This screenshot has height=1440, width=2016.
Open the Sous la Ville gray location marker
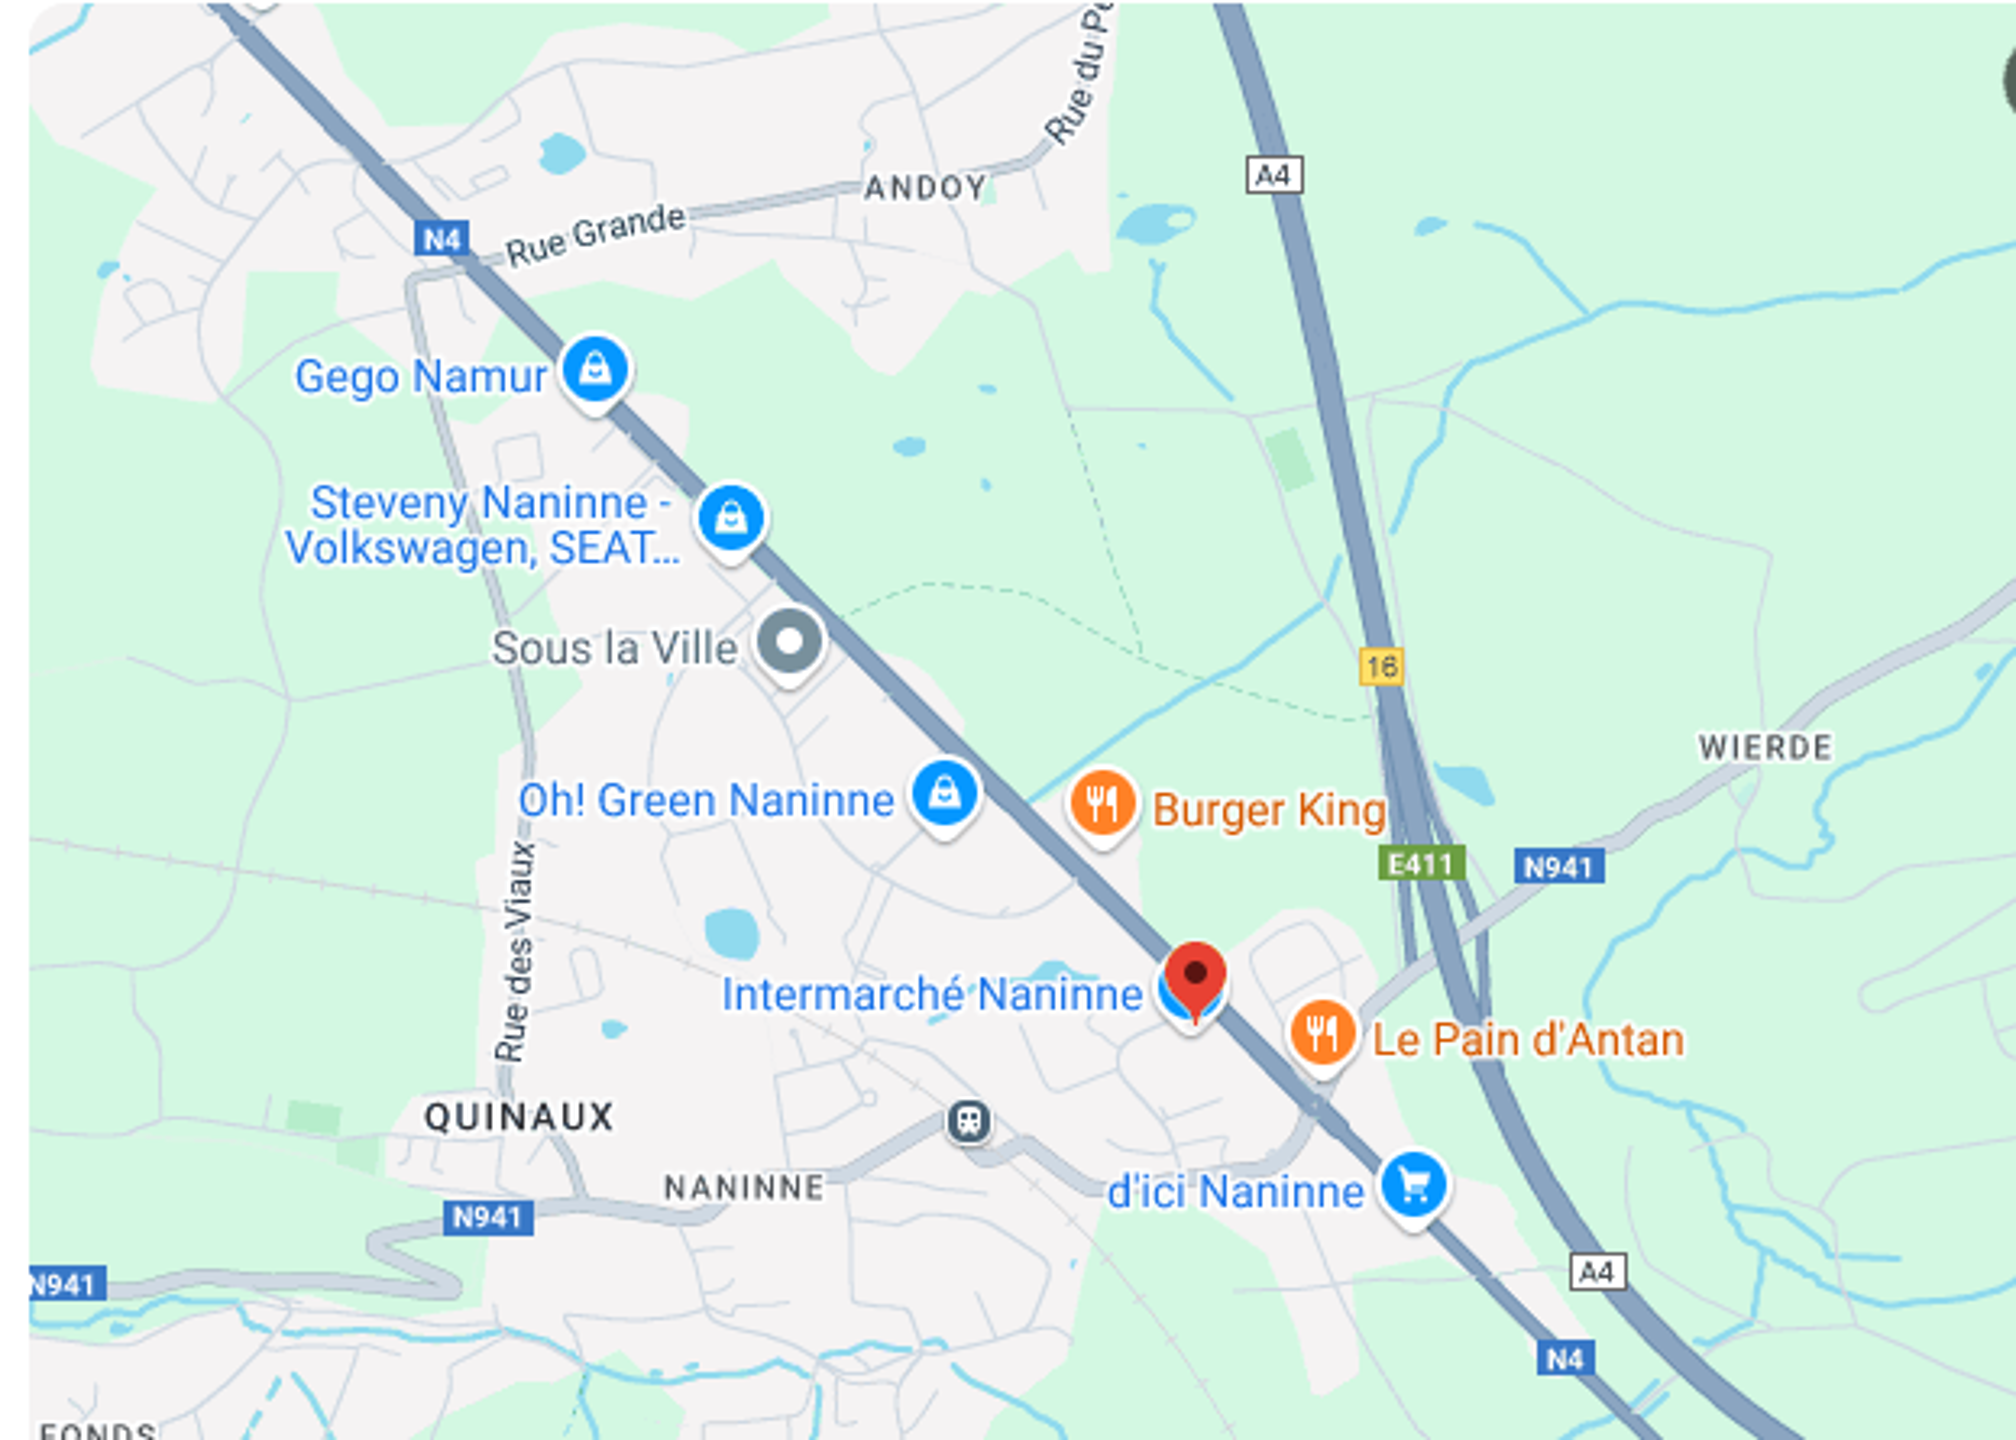[790, 644]
